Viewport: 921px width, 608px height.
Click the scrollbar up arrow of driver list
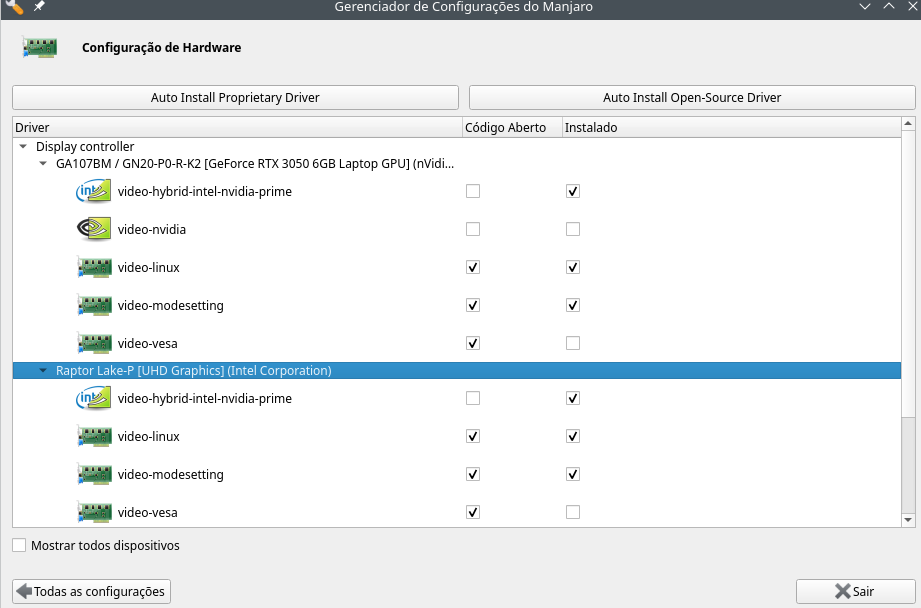(x=908, y=124)
